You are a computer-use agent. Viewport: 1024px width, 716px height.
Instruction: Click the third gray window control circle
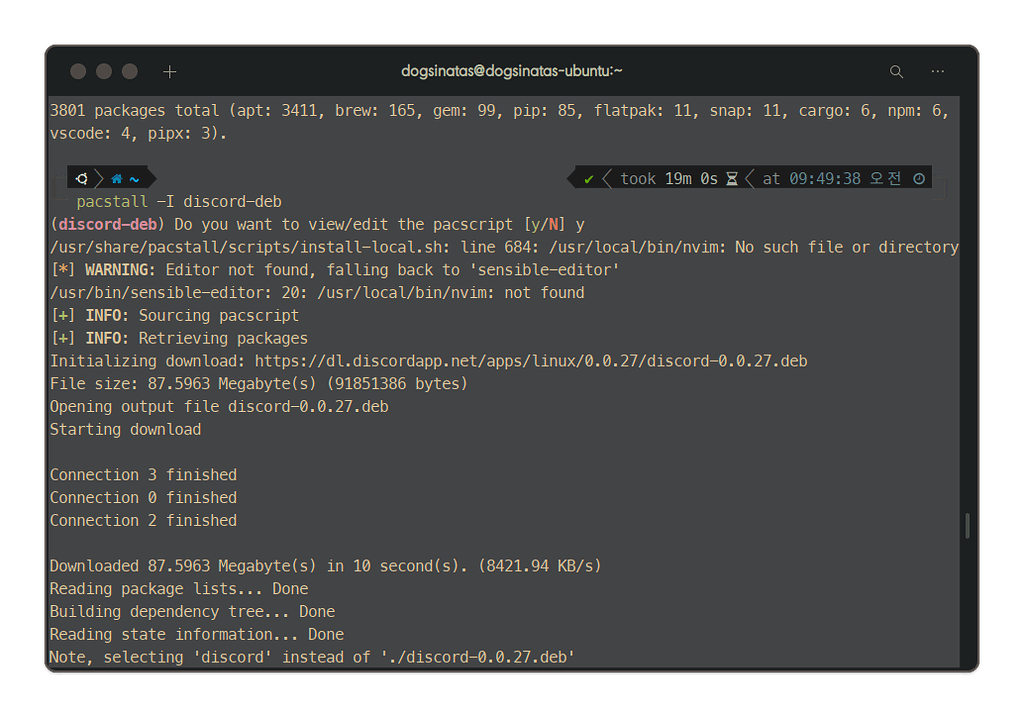pos(130,72)
